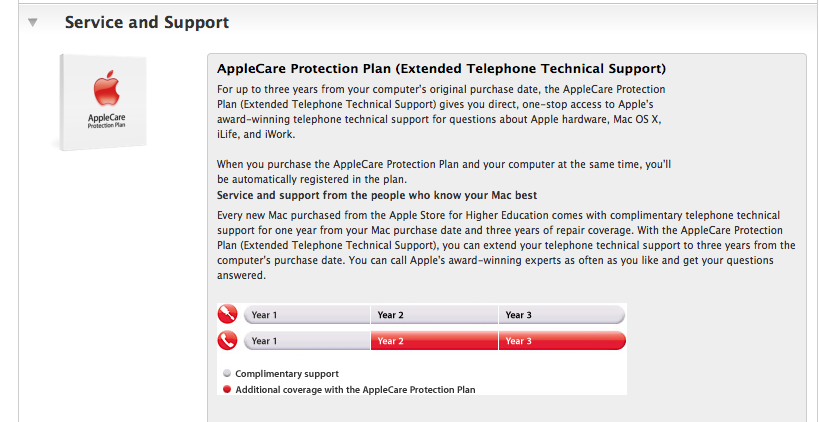Select Year 2 in repair coverage bar

pyautogui.click(x=434, y=315)
